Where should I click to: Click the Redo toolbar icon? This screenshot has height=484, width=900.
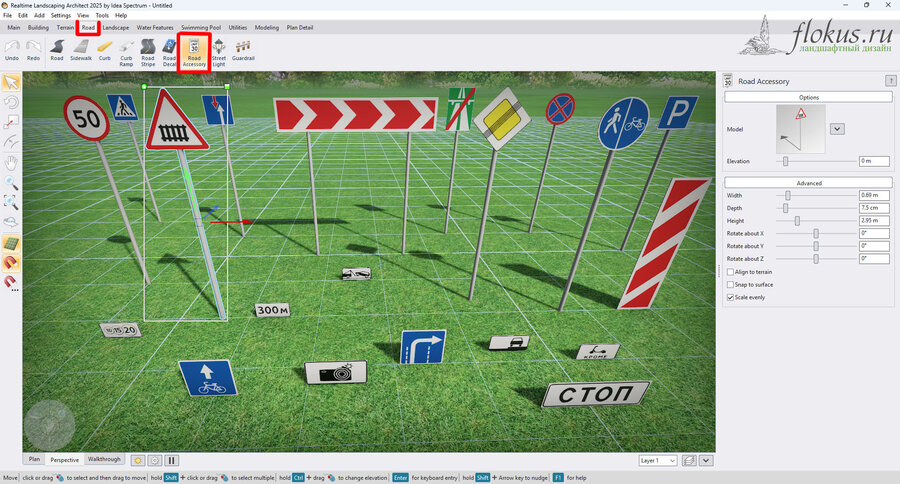(x=33, y=51)
